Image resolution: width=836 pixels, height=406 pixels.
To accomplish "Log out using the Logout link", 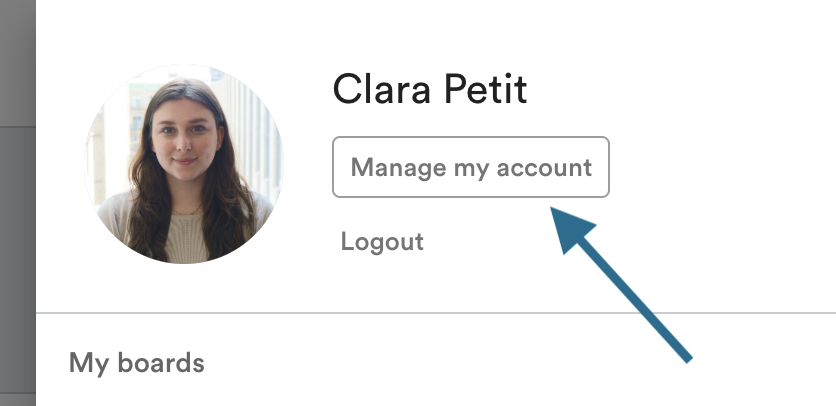I will 382,241.
